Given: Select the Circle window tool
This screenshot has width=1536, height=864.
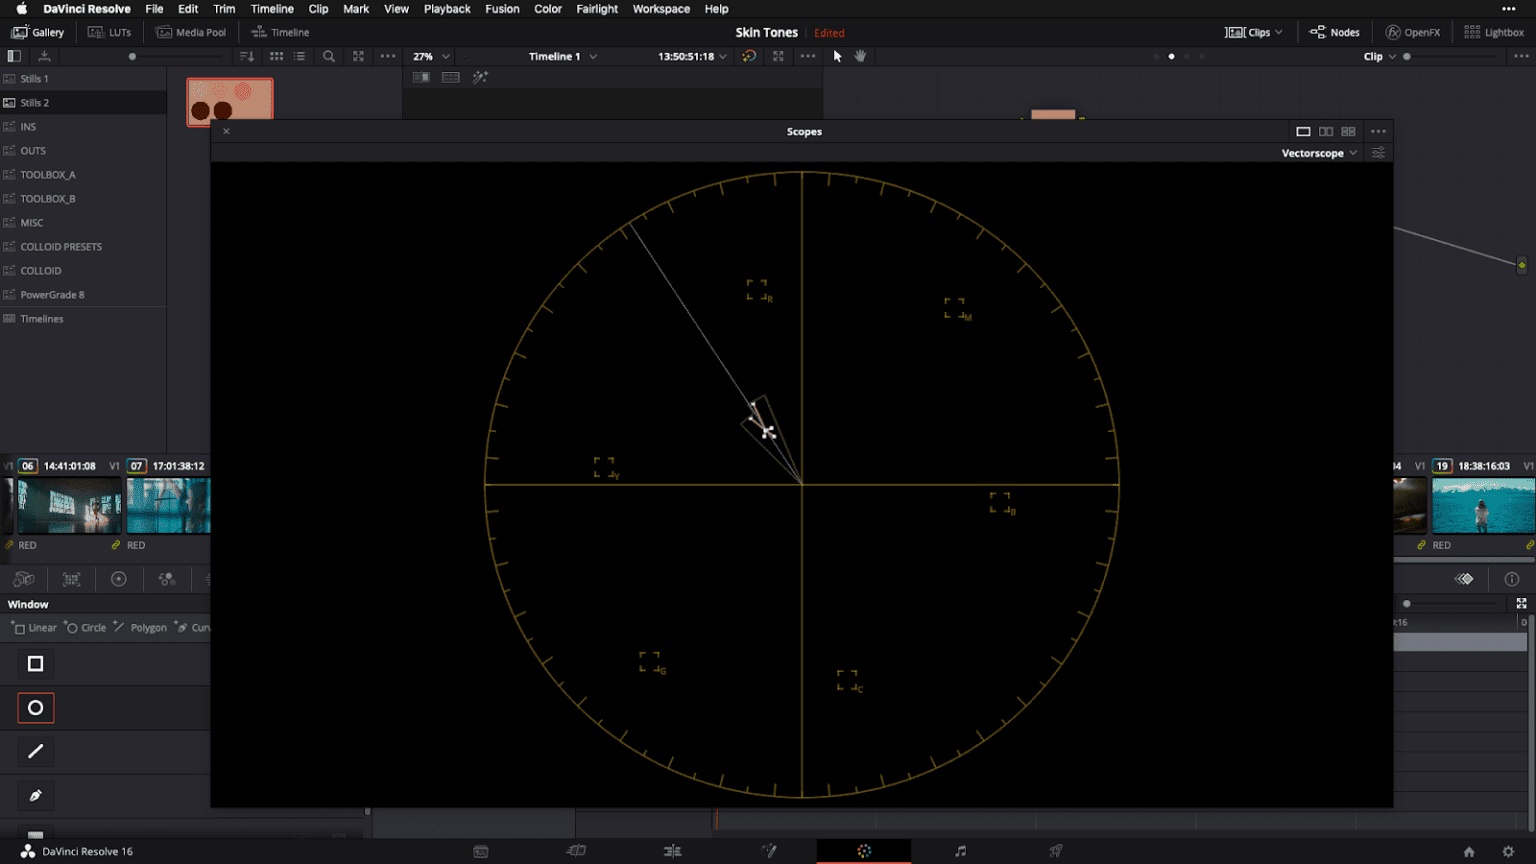Looking at the screenshot, I should (85, 627).
